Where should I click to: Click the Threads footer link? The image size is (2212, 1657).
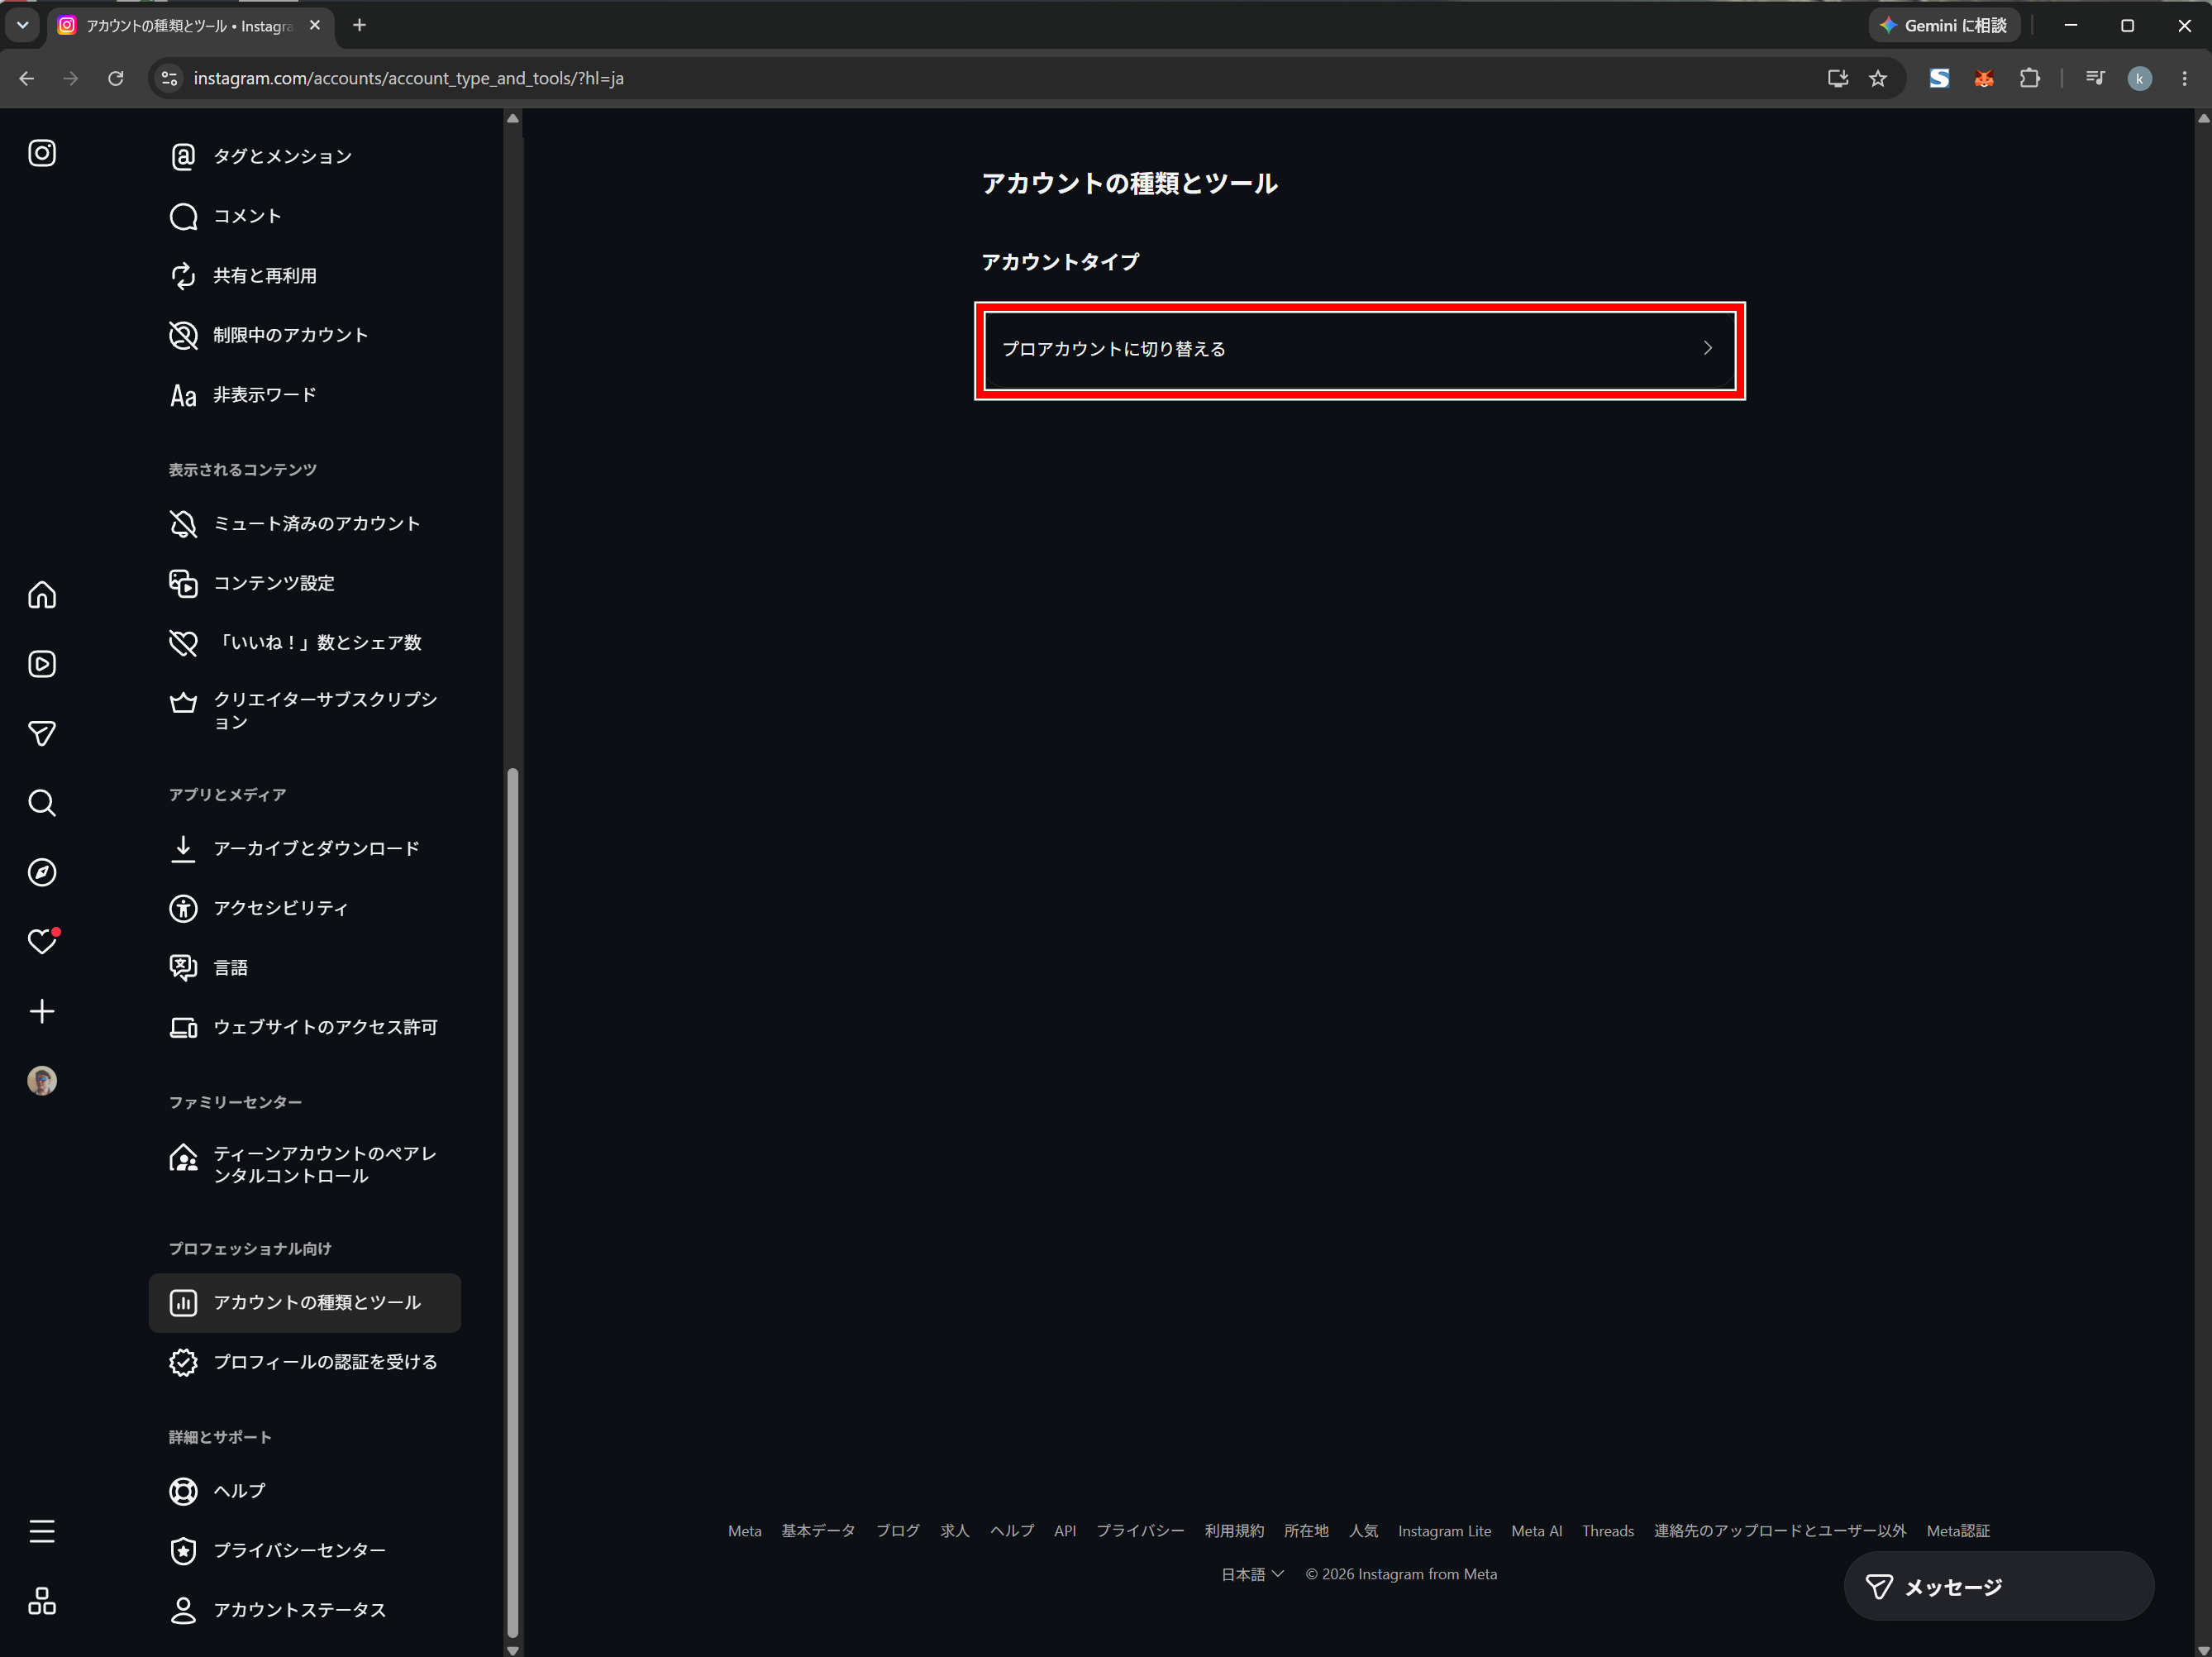[1607, 1531]
